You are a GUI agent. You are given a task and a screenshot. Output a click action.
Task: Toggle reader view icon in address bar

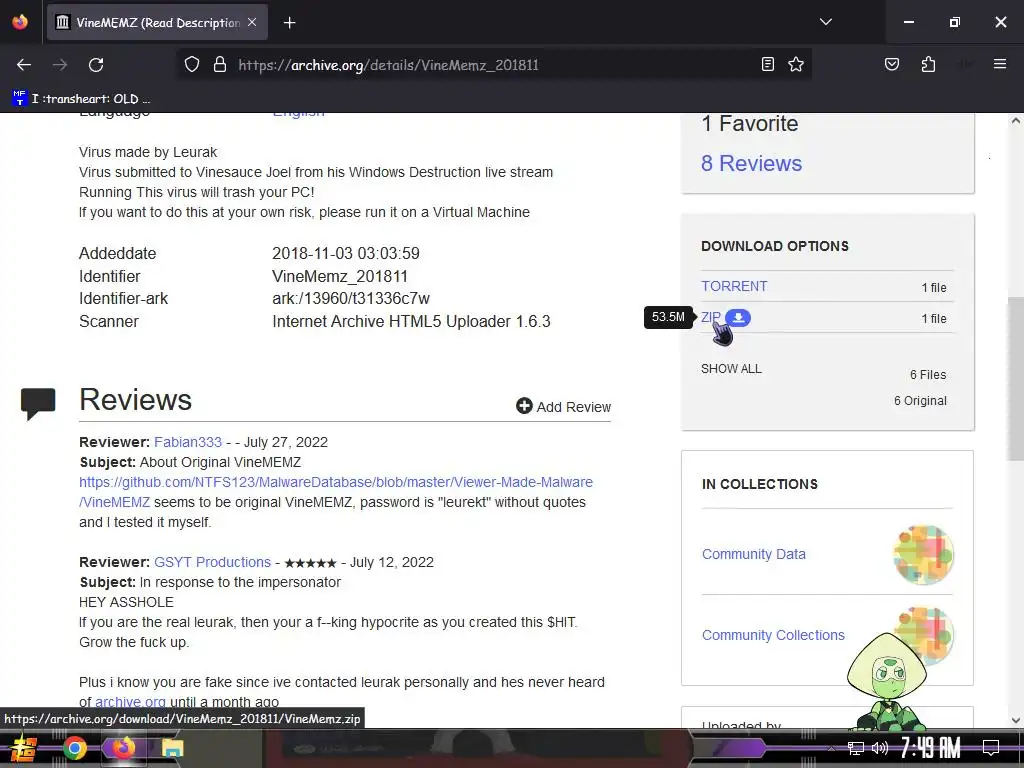(x=768, y=64)
